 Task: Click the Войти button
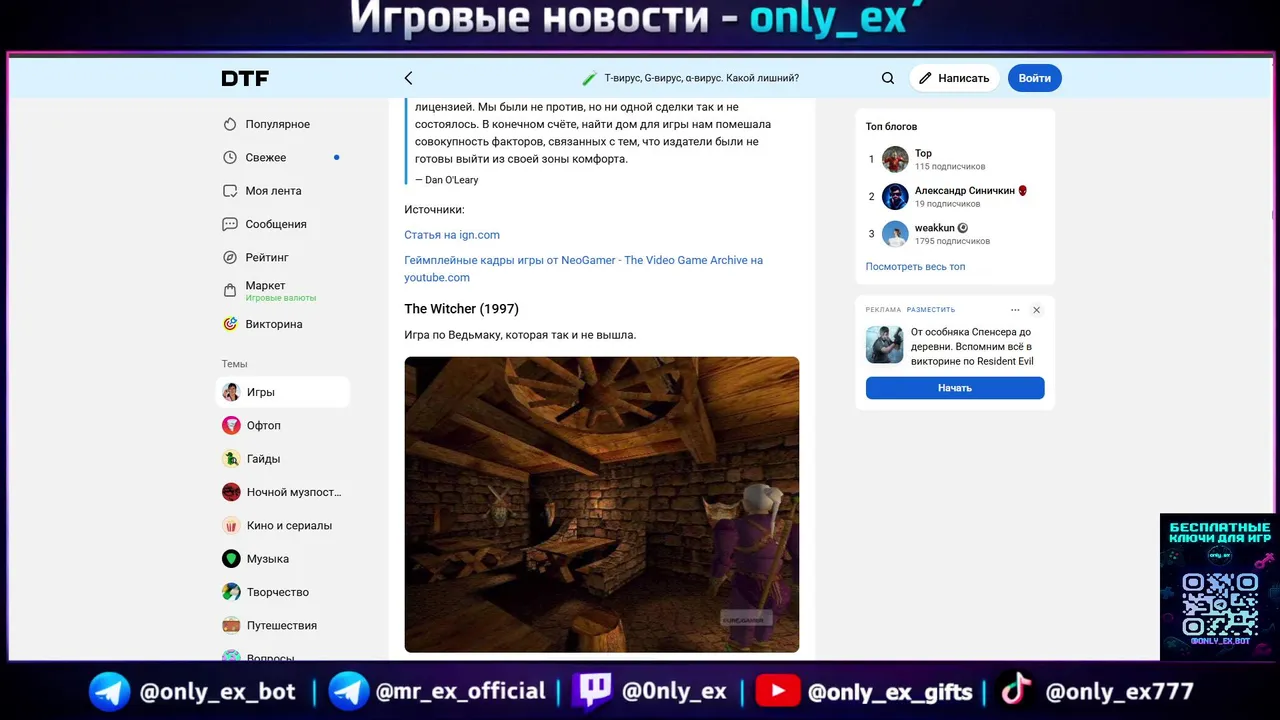pos(1035,78)
